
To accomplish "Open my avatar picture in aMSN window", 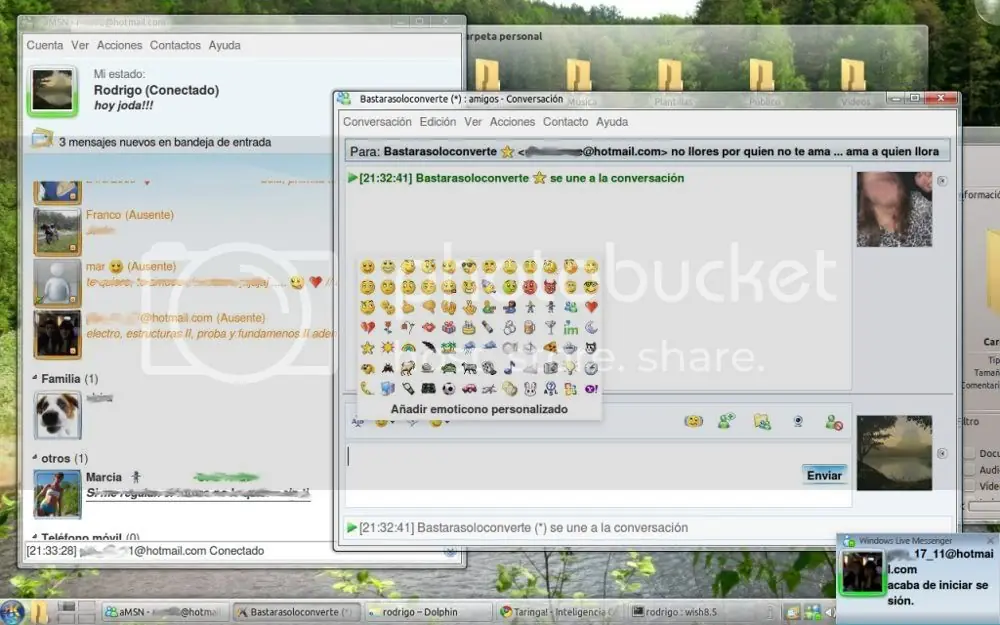I will 52,91.
